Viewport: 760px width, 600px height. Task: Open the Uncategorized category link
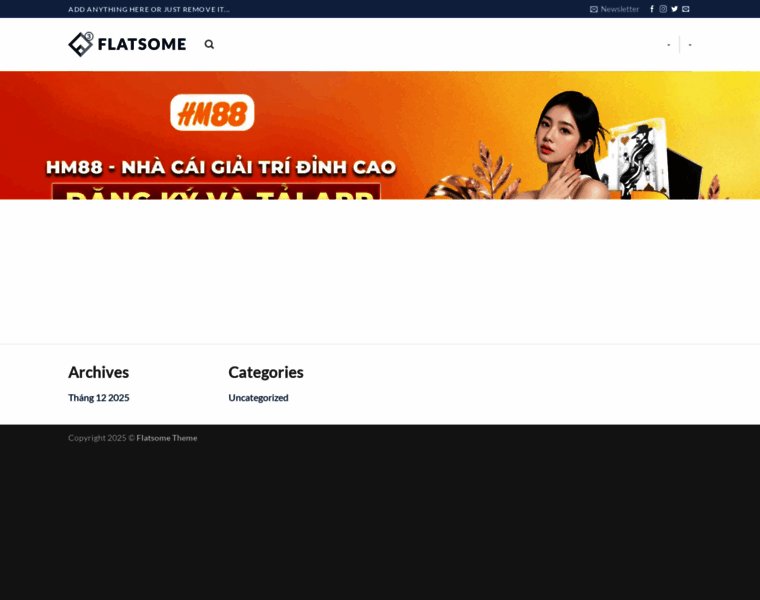click(258, 398)
